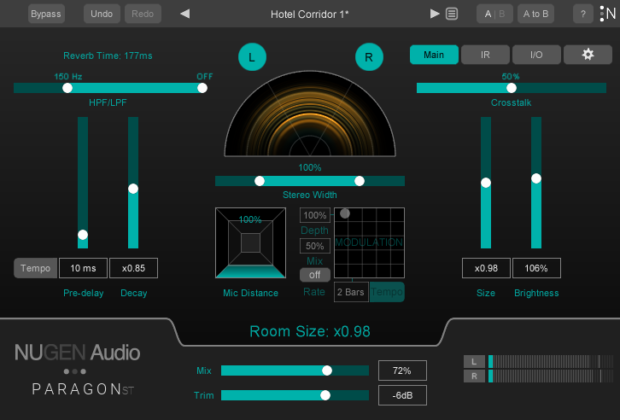Click the Brightness vertical slider handle
Image resolution: width=620 pixels, height=420 pixels.
[x=536, y=178]
